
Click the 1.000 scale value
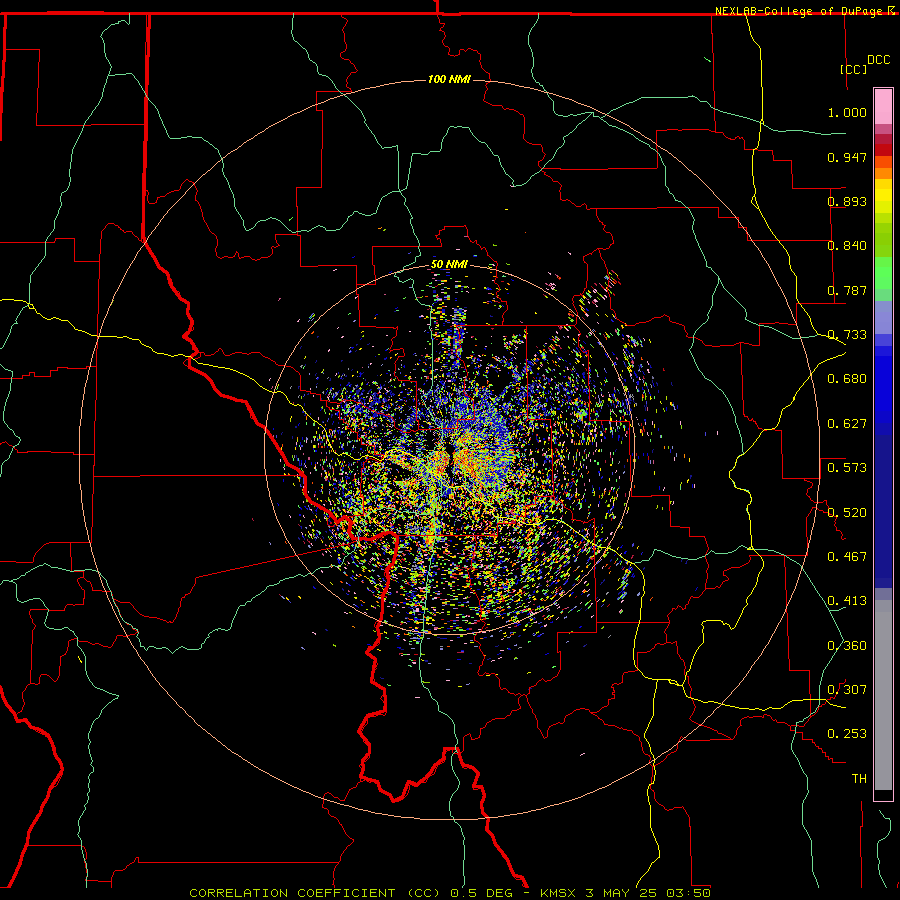coord(847,112)
